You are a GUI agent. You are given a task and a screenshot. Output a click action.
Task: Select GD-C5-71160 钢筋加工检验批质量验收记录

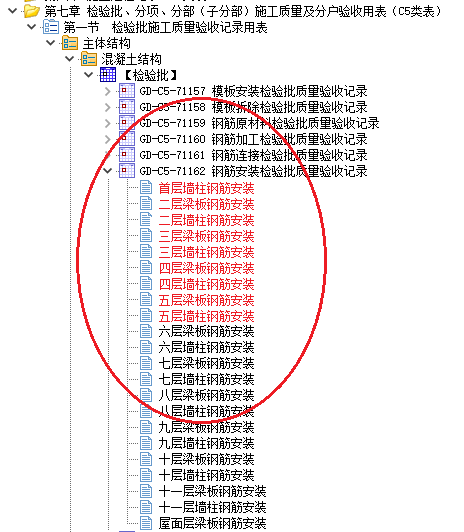253,139
